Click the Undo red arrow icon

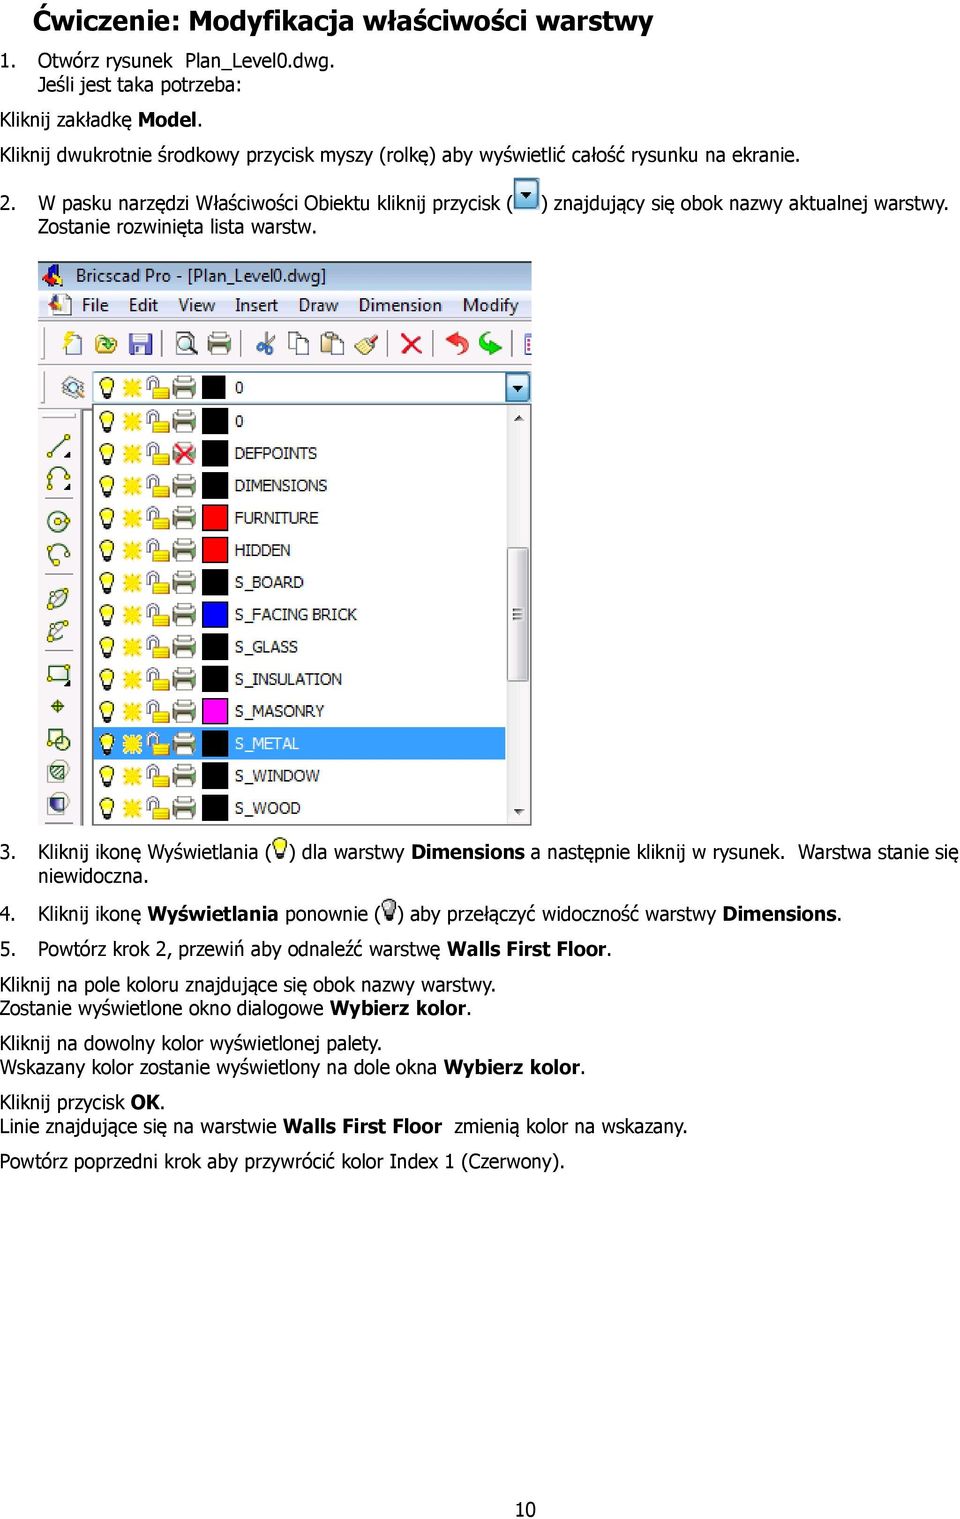pyautogui.click(x=457, y=344)
